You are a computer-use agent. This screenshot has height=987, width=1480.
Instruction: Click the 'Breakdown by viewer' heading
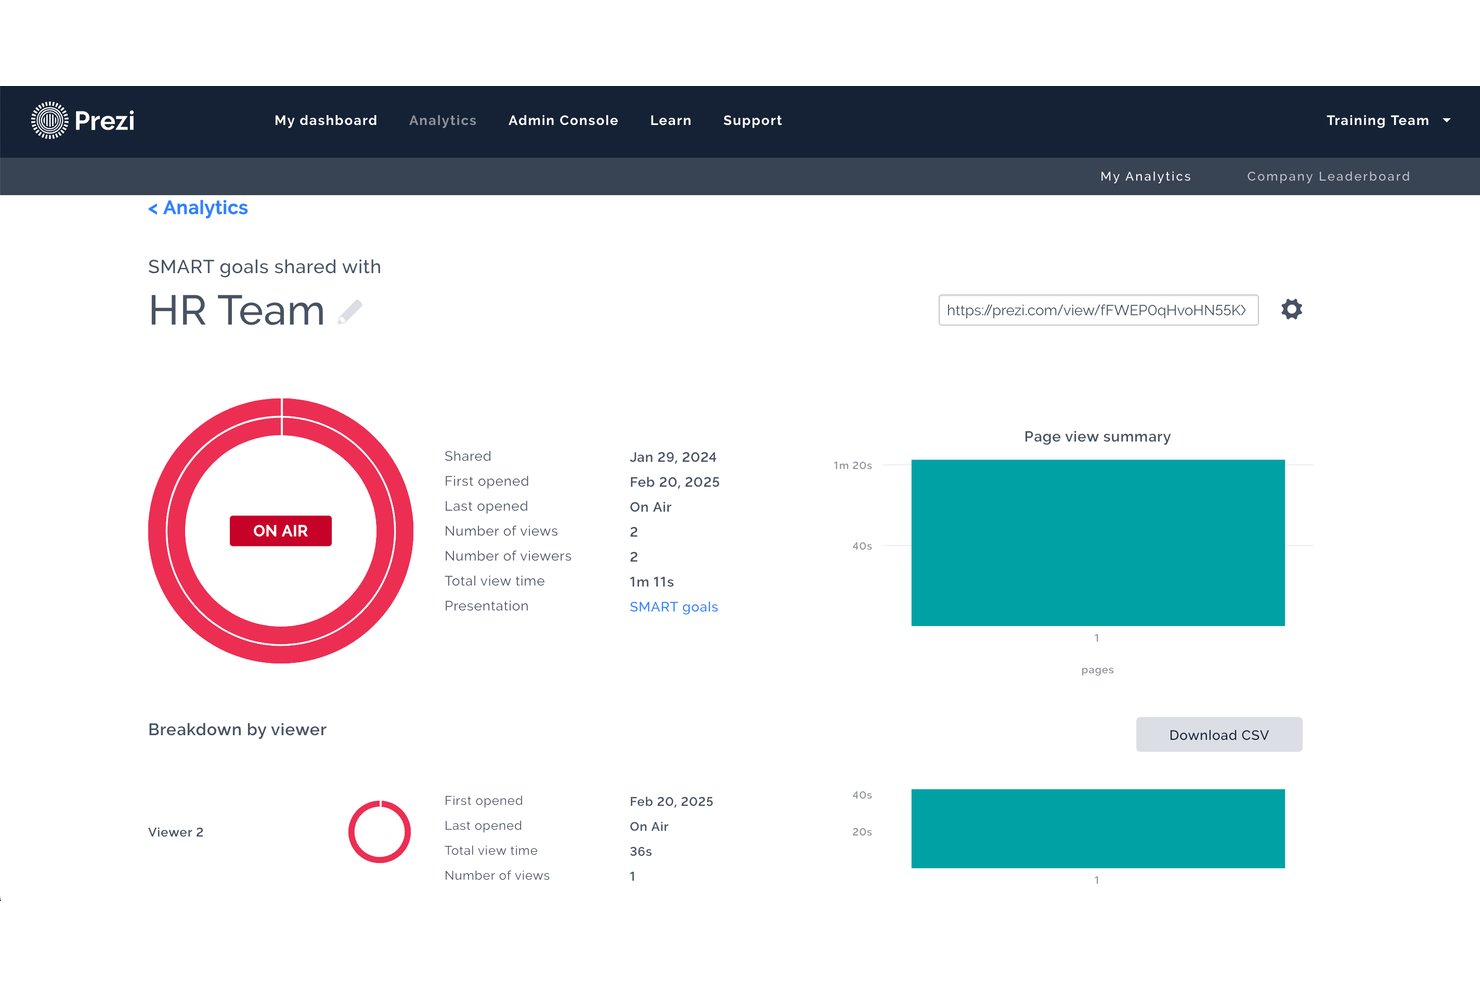(237, 730)
